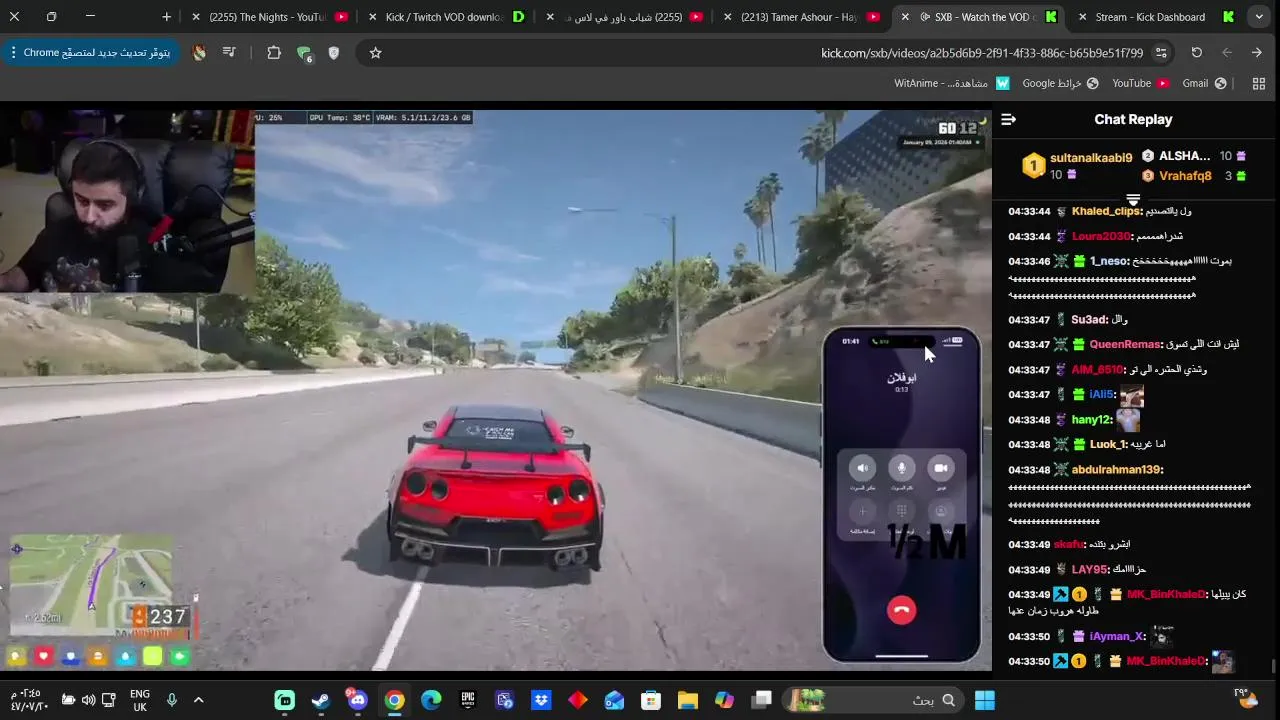This screenshot has width=1280, height=720.
Task: Open the Chrome tab search dropdown
Action: [1259, 17]
